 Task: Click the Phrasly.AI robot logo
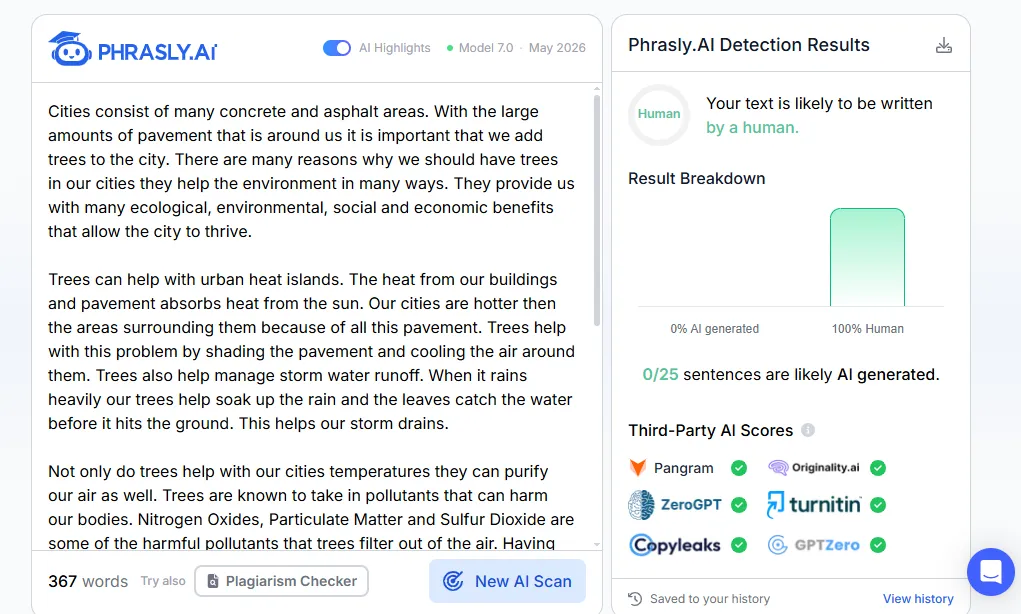(70, 49)
